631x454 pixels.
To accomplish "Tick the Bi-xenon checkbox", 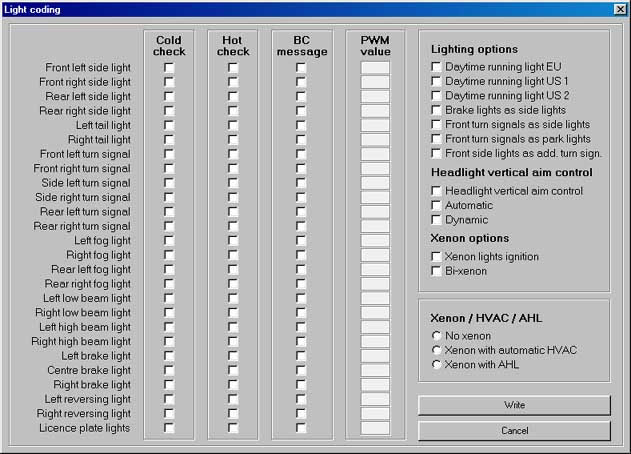I will pyautogui.click(x=436, y=271).
